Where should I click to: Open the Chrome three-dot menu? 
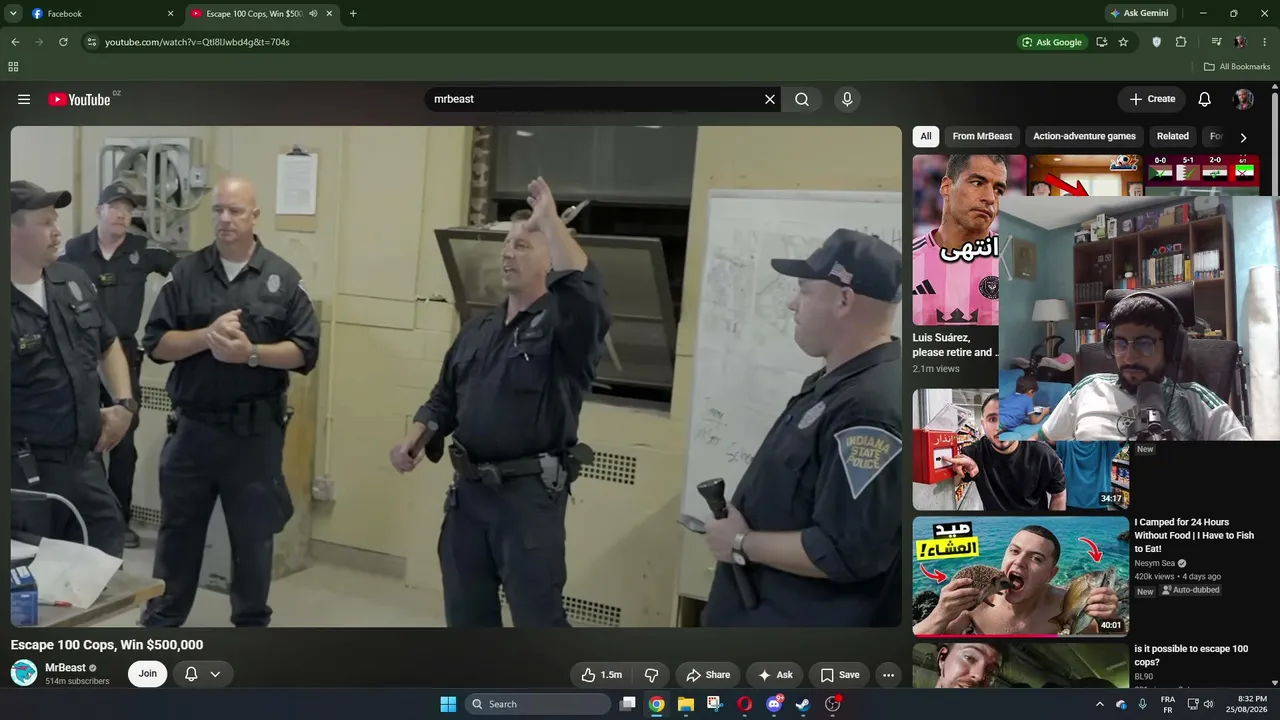[x=1265, y=42]
